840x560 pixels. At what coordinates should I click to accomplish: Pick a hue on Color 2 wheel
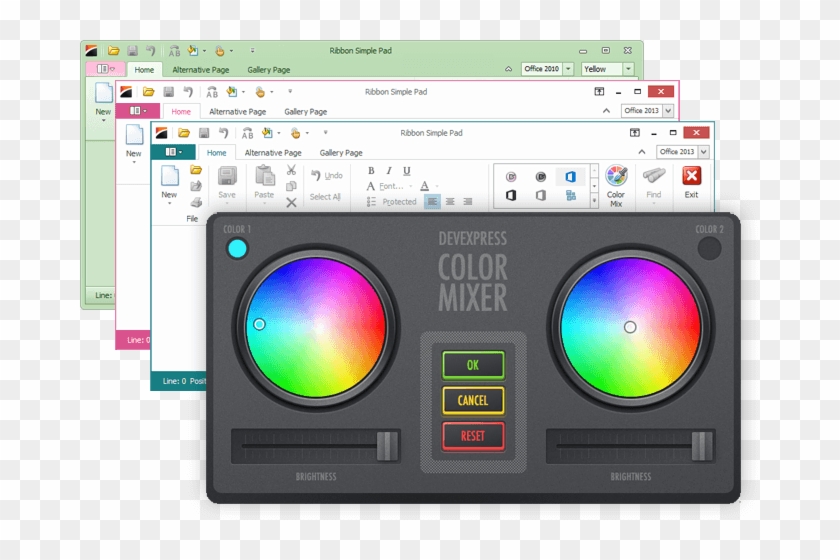click(631, 327)
